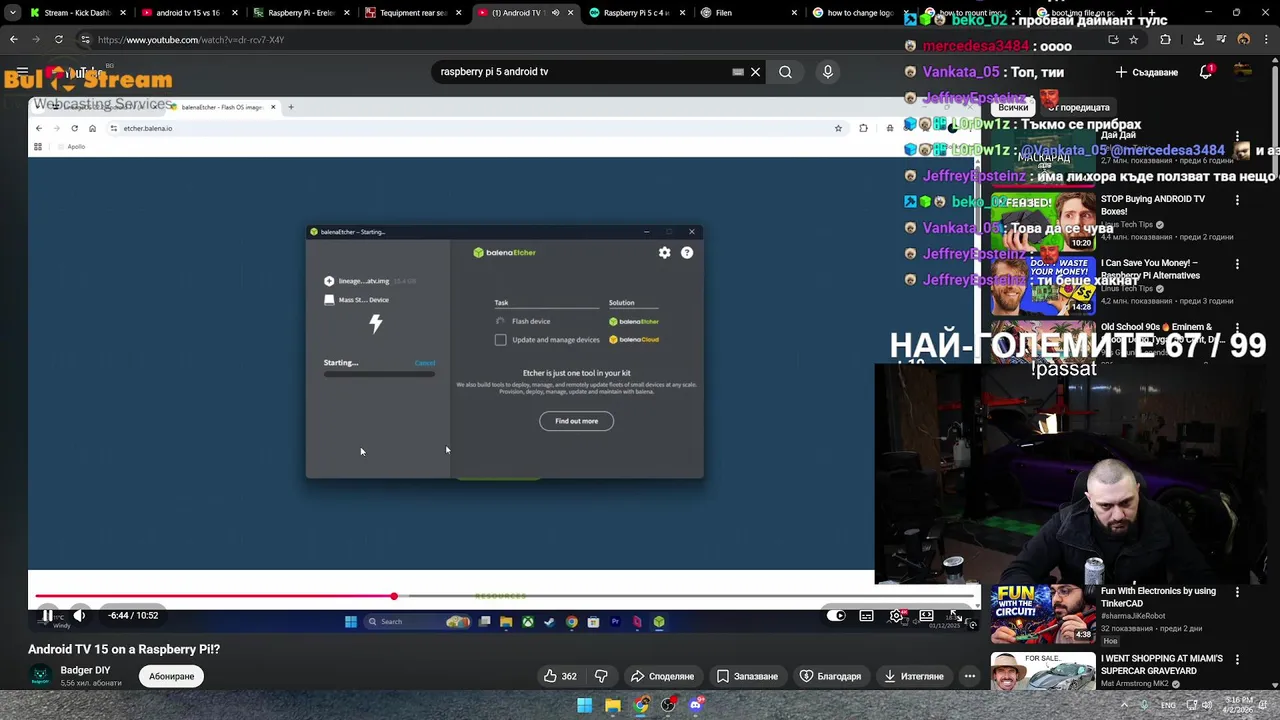
Task: Click the ENG language indicator
Action: [1168, 705]
